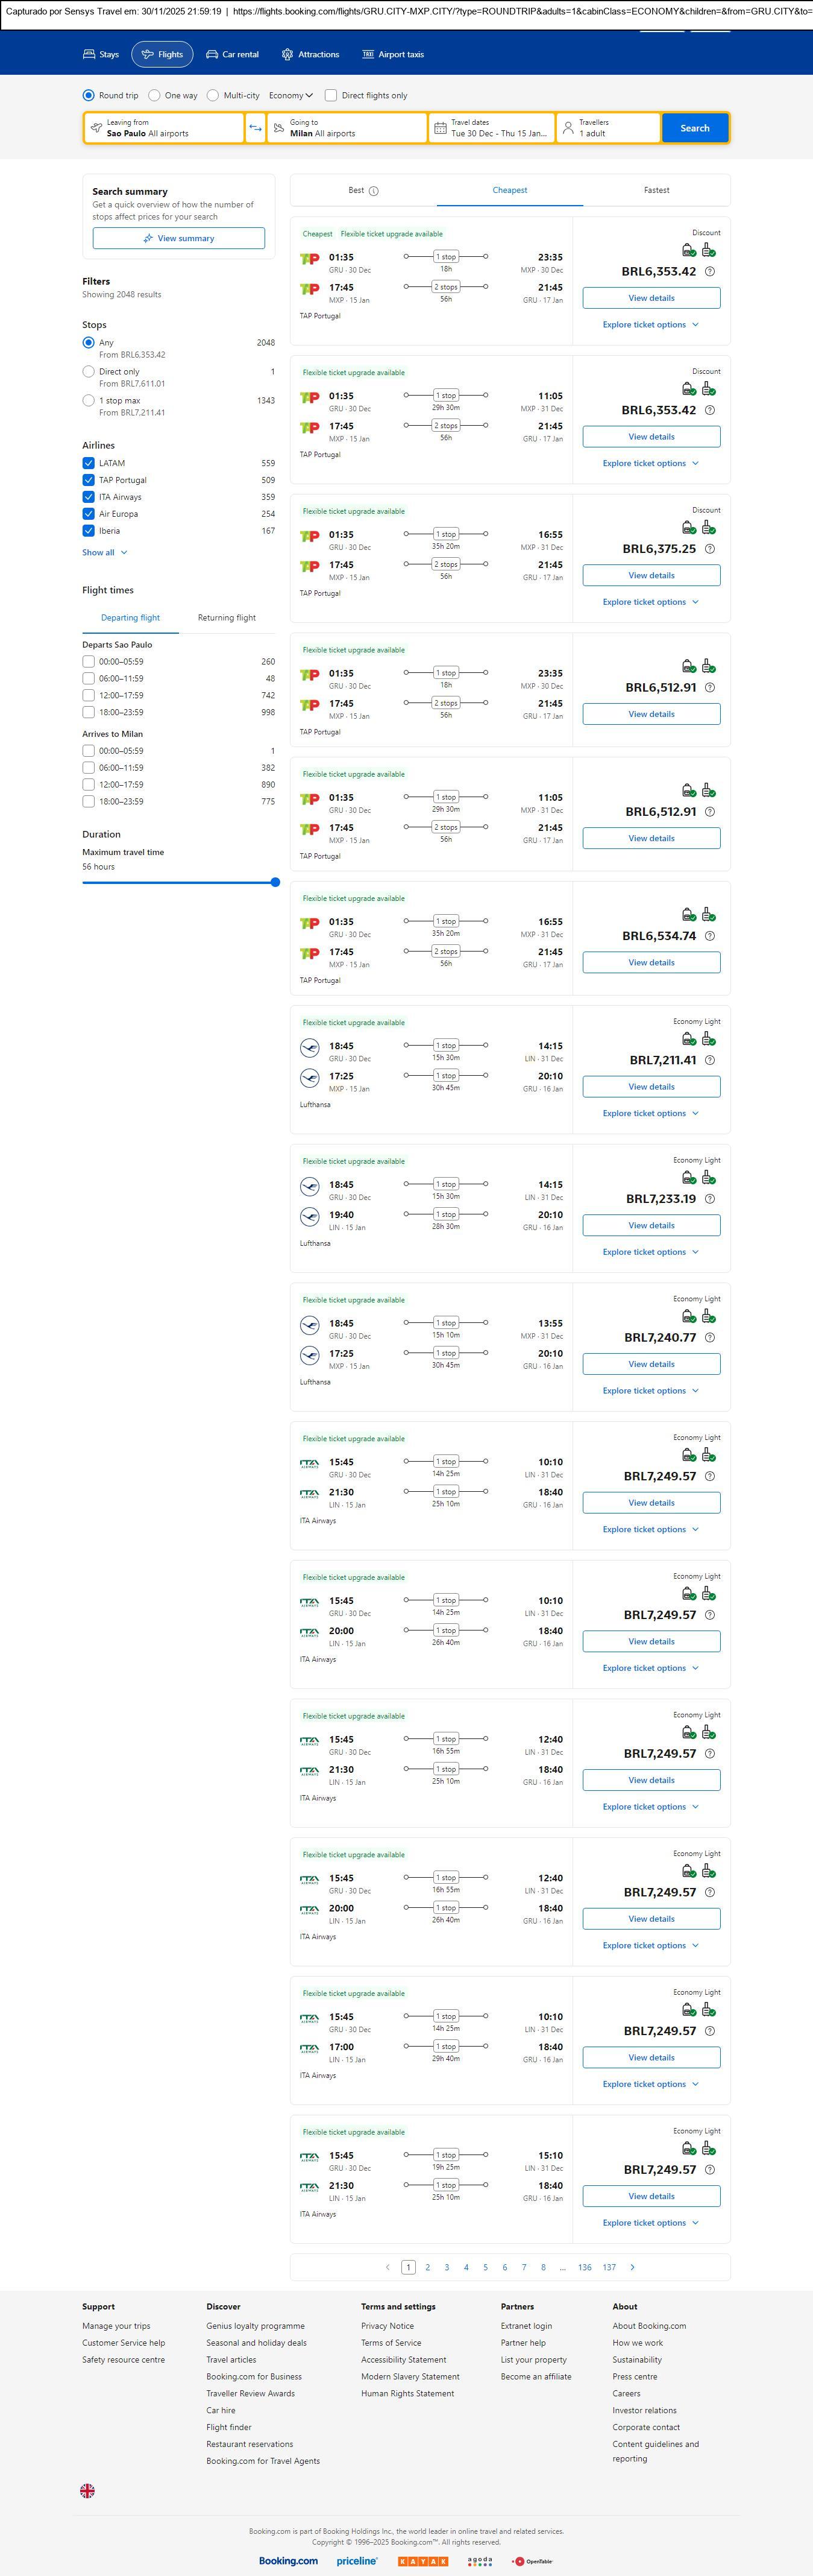Click the swap origin and destination arrows icon
Viewport: 813px width, 2576px height.
(255, 128)
